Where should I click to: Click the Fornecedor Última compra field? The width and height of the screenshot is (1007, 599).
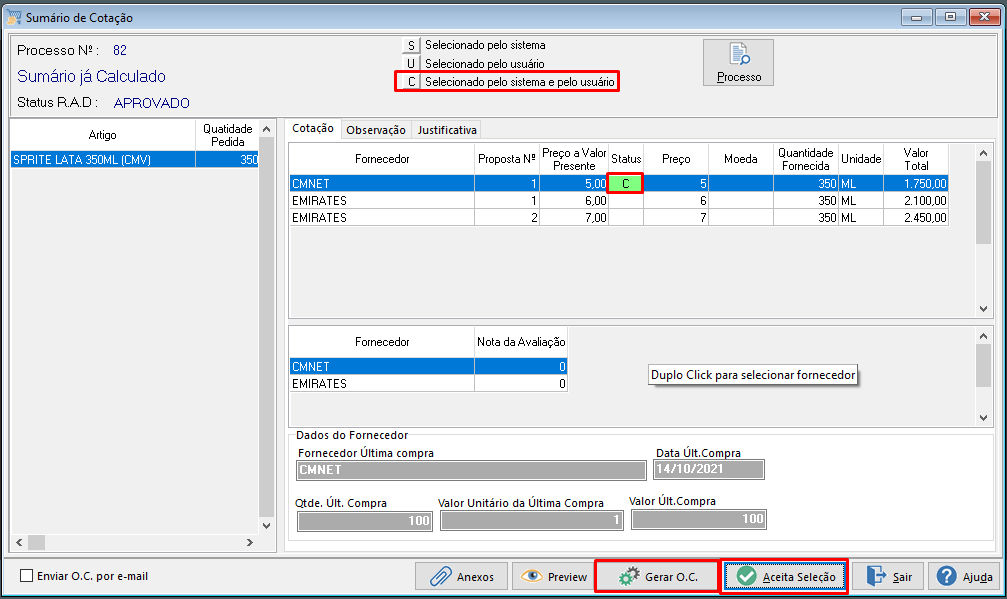pyautogui.click(x=471, y=470)
